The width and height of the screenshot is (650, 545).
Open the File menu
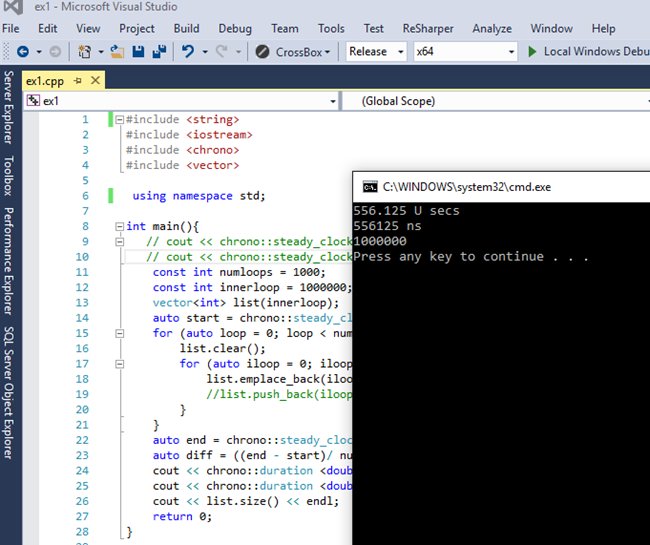click(x=11, y=29)
